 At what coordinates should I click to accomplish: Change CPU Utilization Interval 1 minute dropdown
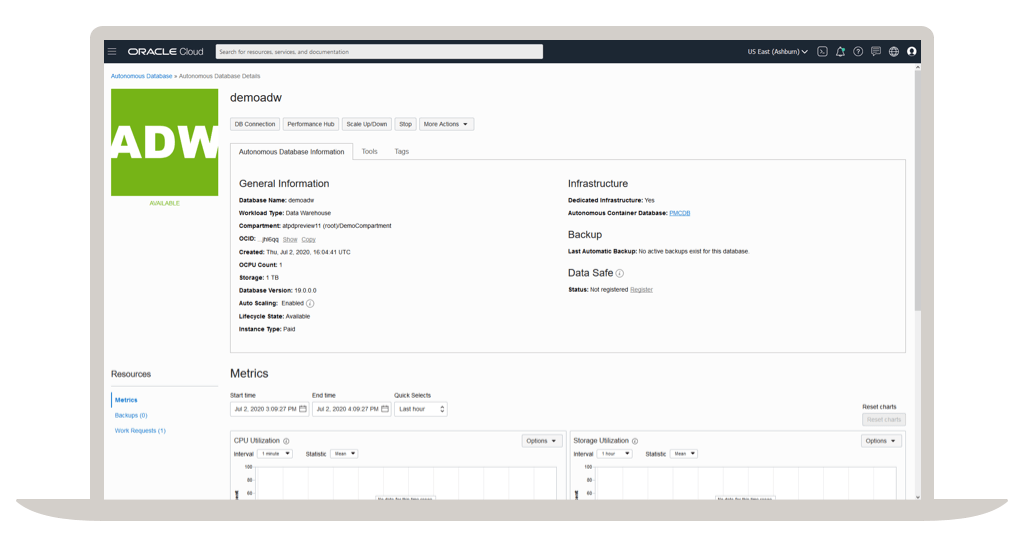point(275,454)
